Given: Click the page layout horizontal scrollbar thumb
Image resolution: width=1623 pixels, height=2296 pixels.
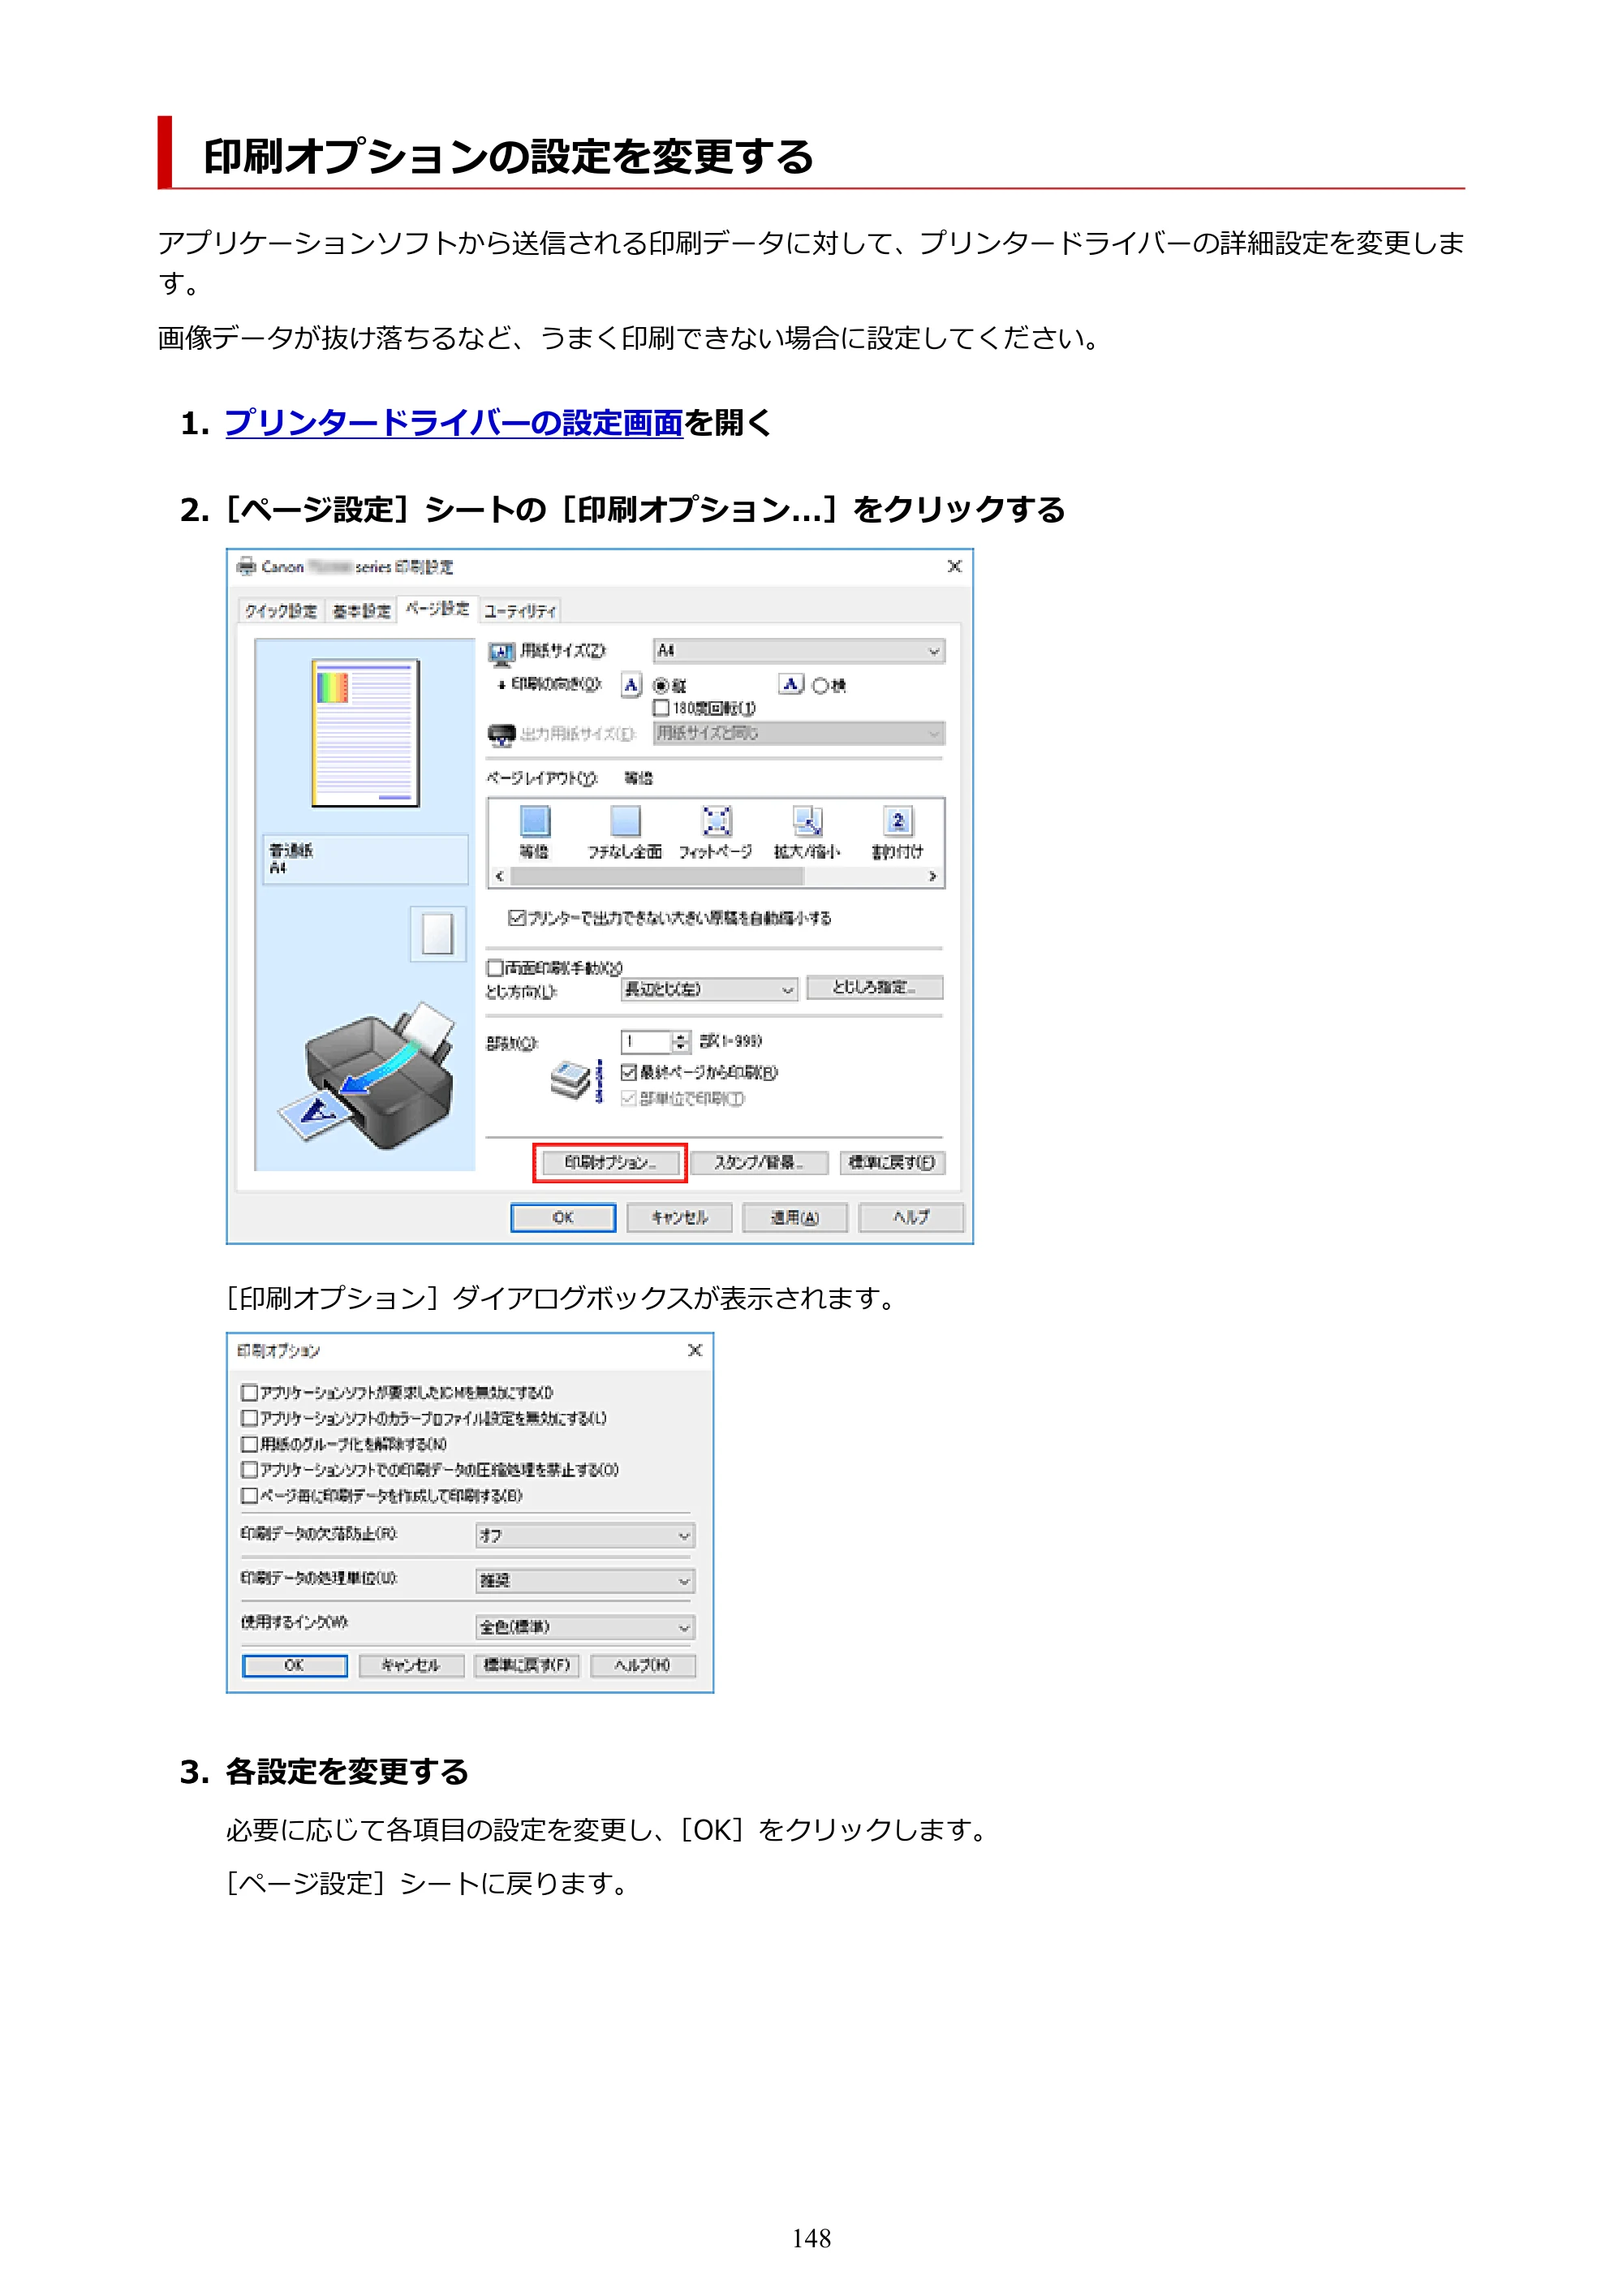Looking at the screenshot, I should 657,876.
